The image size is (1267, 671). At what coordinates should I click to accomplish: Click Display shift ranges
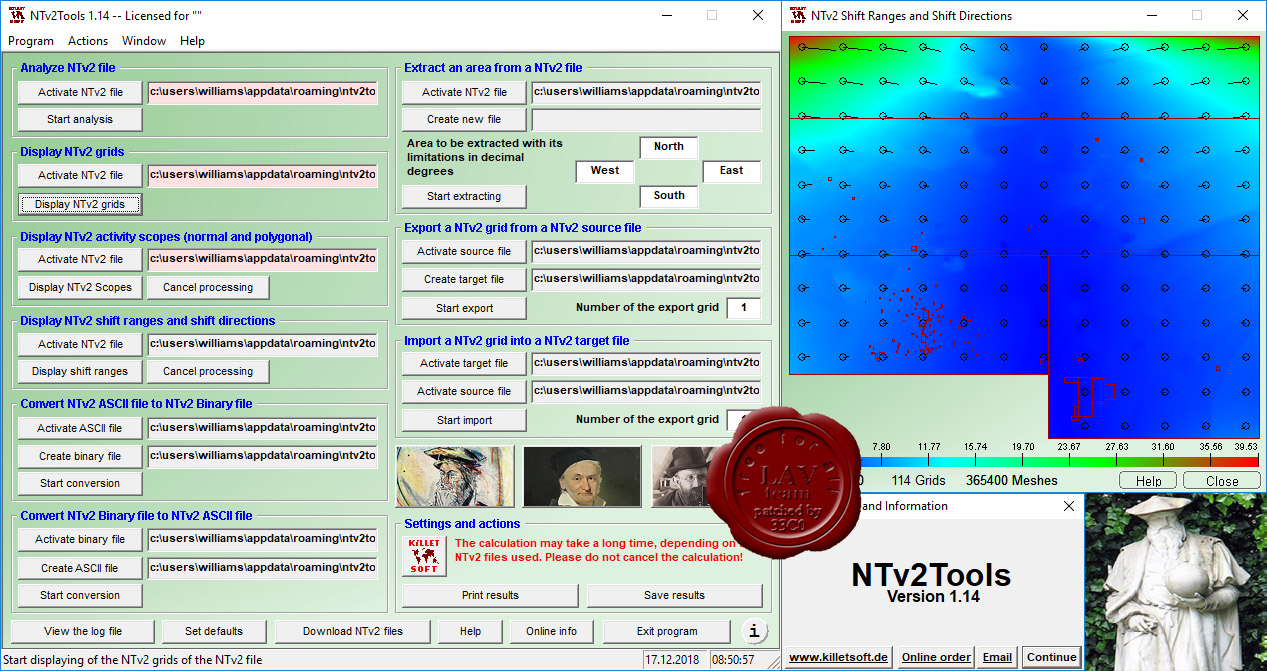[x=80, y=371]
